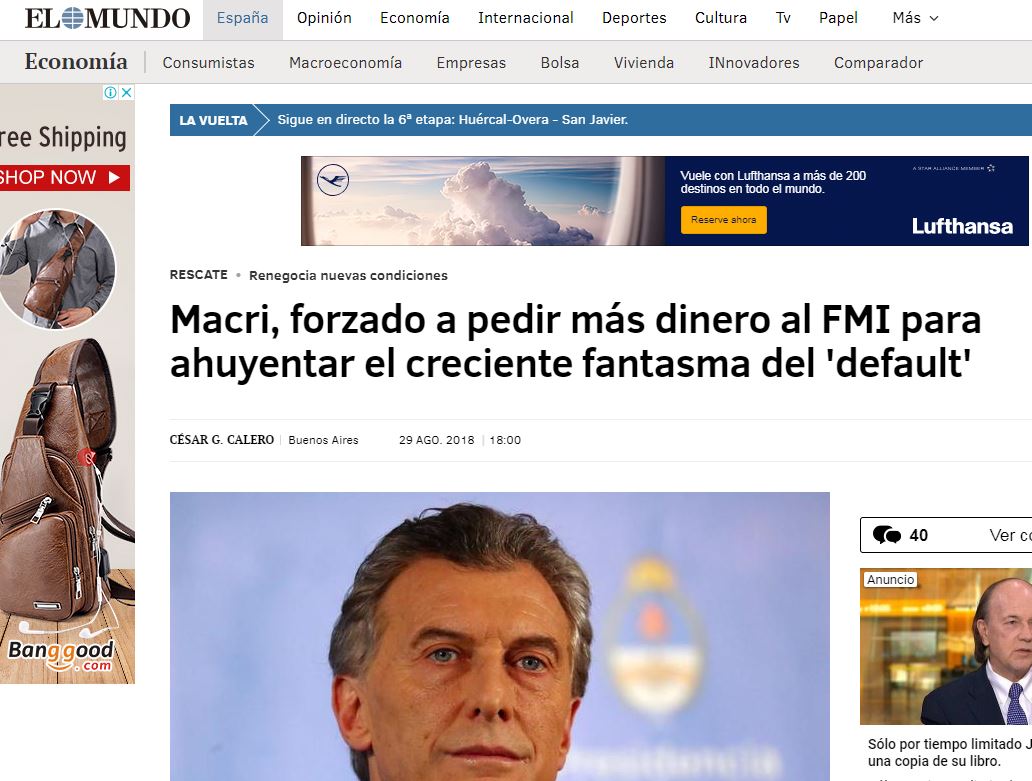Open the Comparador section
Image resolution: width=1032 pixels, height=781 pixels.
pos(878,63)
